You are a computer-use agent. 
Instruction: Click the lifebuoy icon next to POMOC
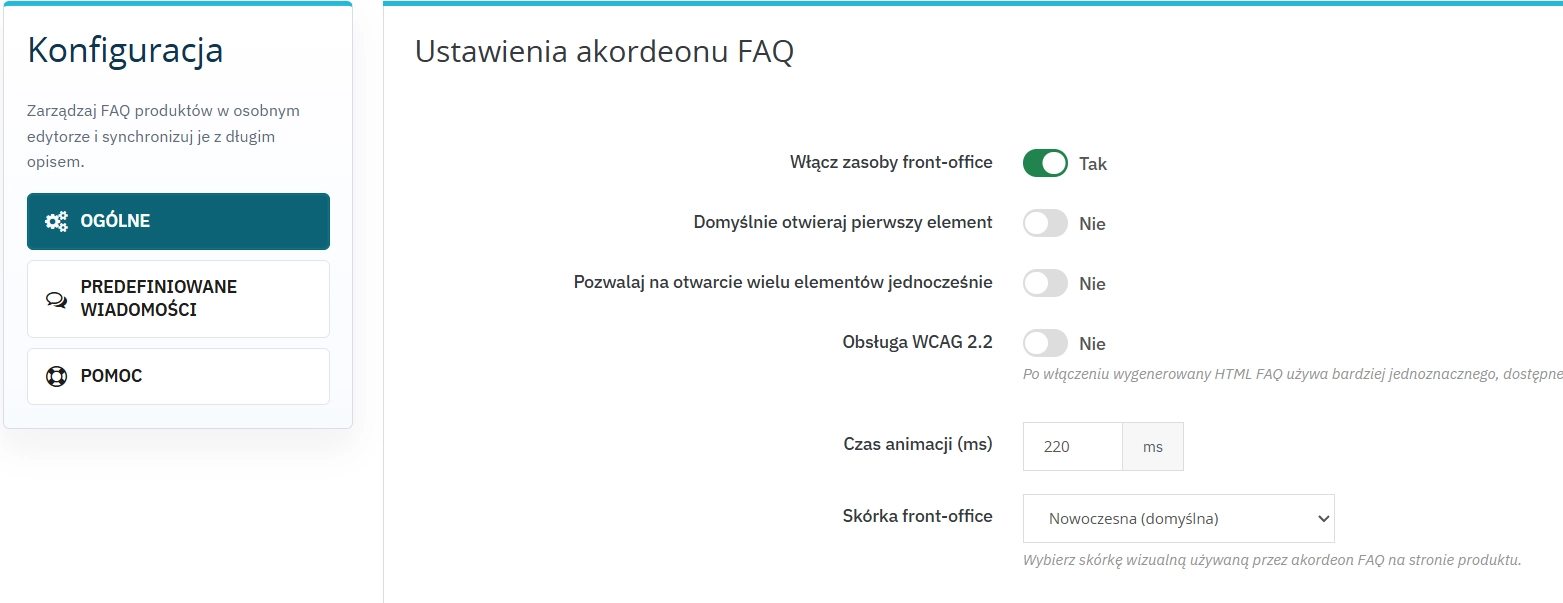point(58,375)
